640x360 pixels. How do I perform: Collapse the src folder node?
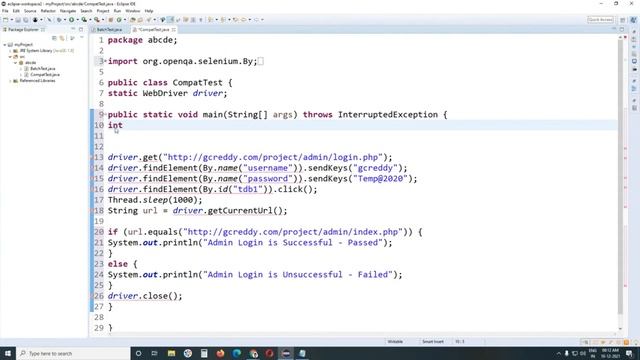coord(10,57)
